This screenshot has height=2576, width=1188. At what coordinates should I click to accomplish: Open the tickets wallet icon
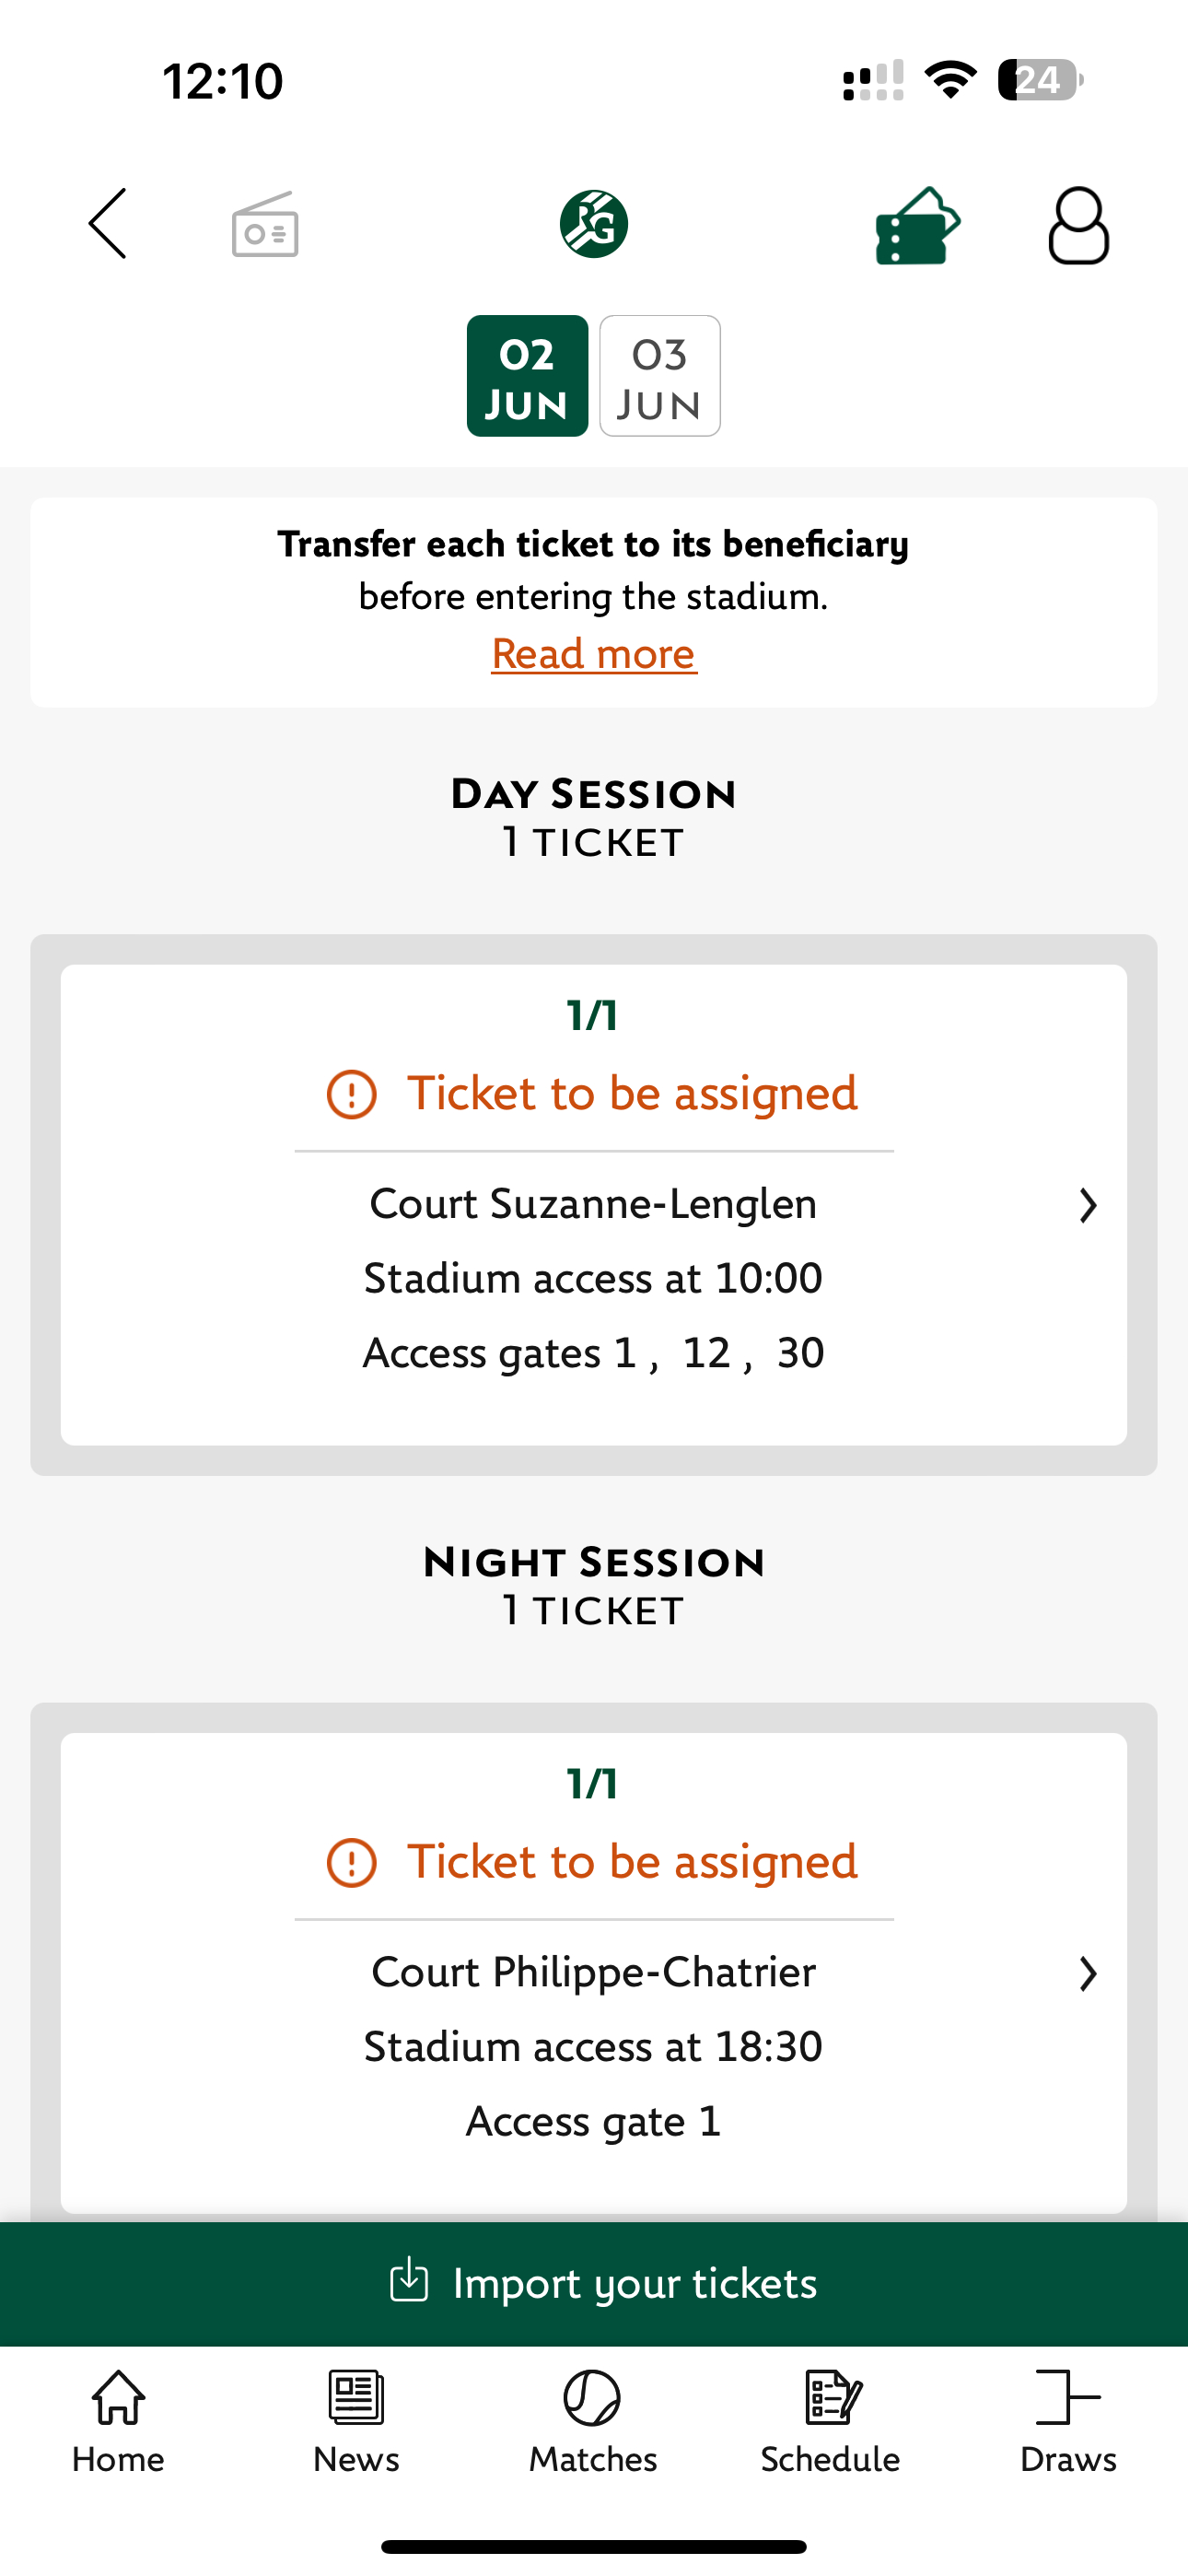coord(918,225)
